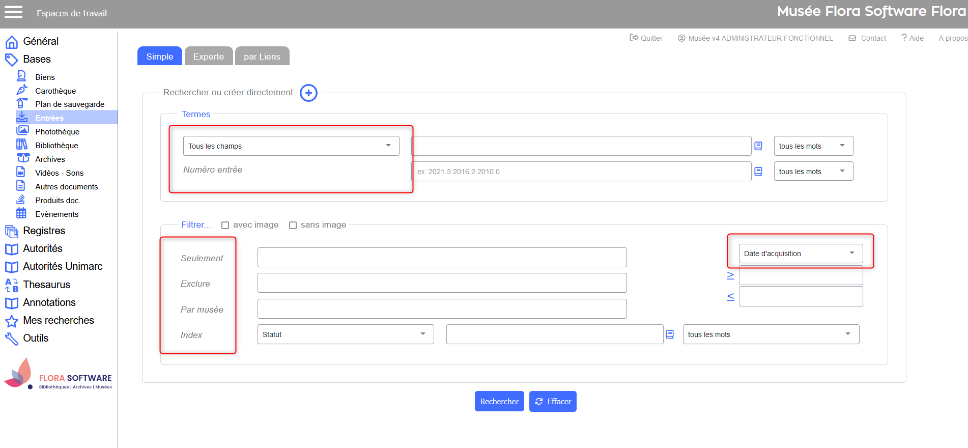Open the hamburger menu icon
The width and height of the screenshot is (968, 448).
(14, 13)
